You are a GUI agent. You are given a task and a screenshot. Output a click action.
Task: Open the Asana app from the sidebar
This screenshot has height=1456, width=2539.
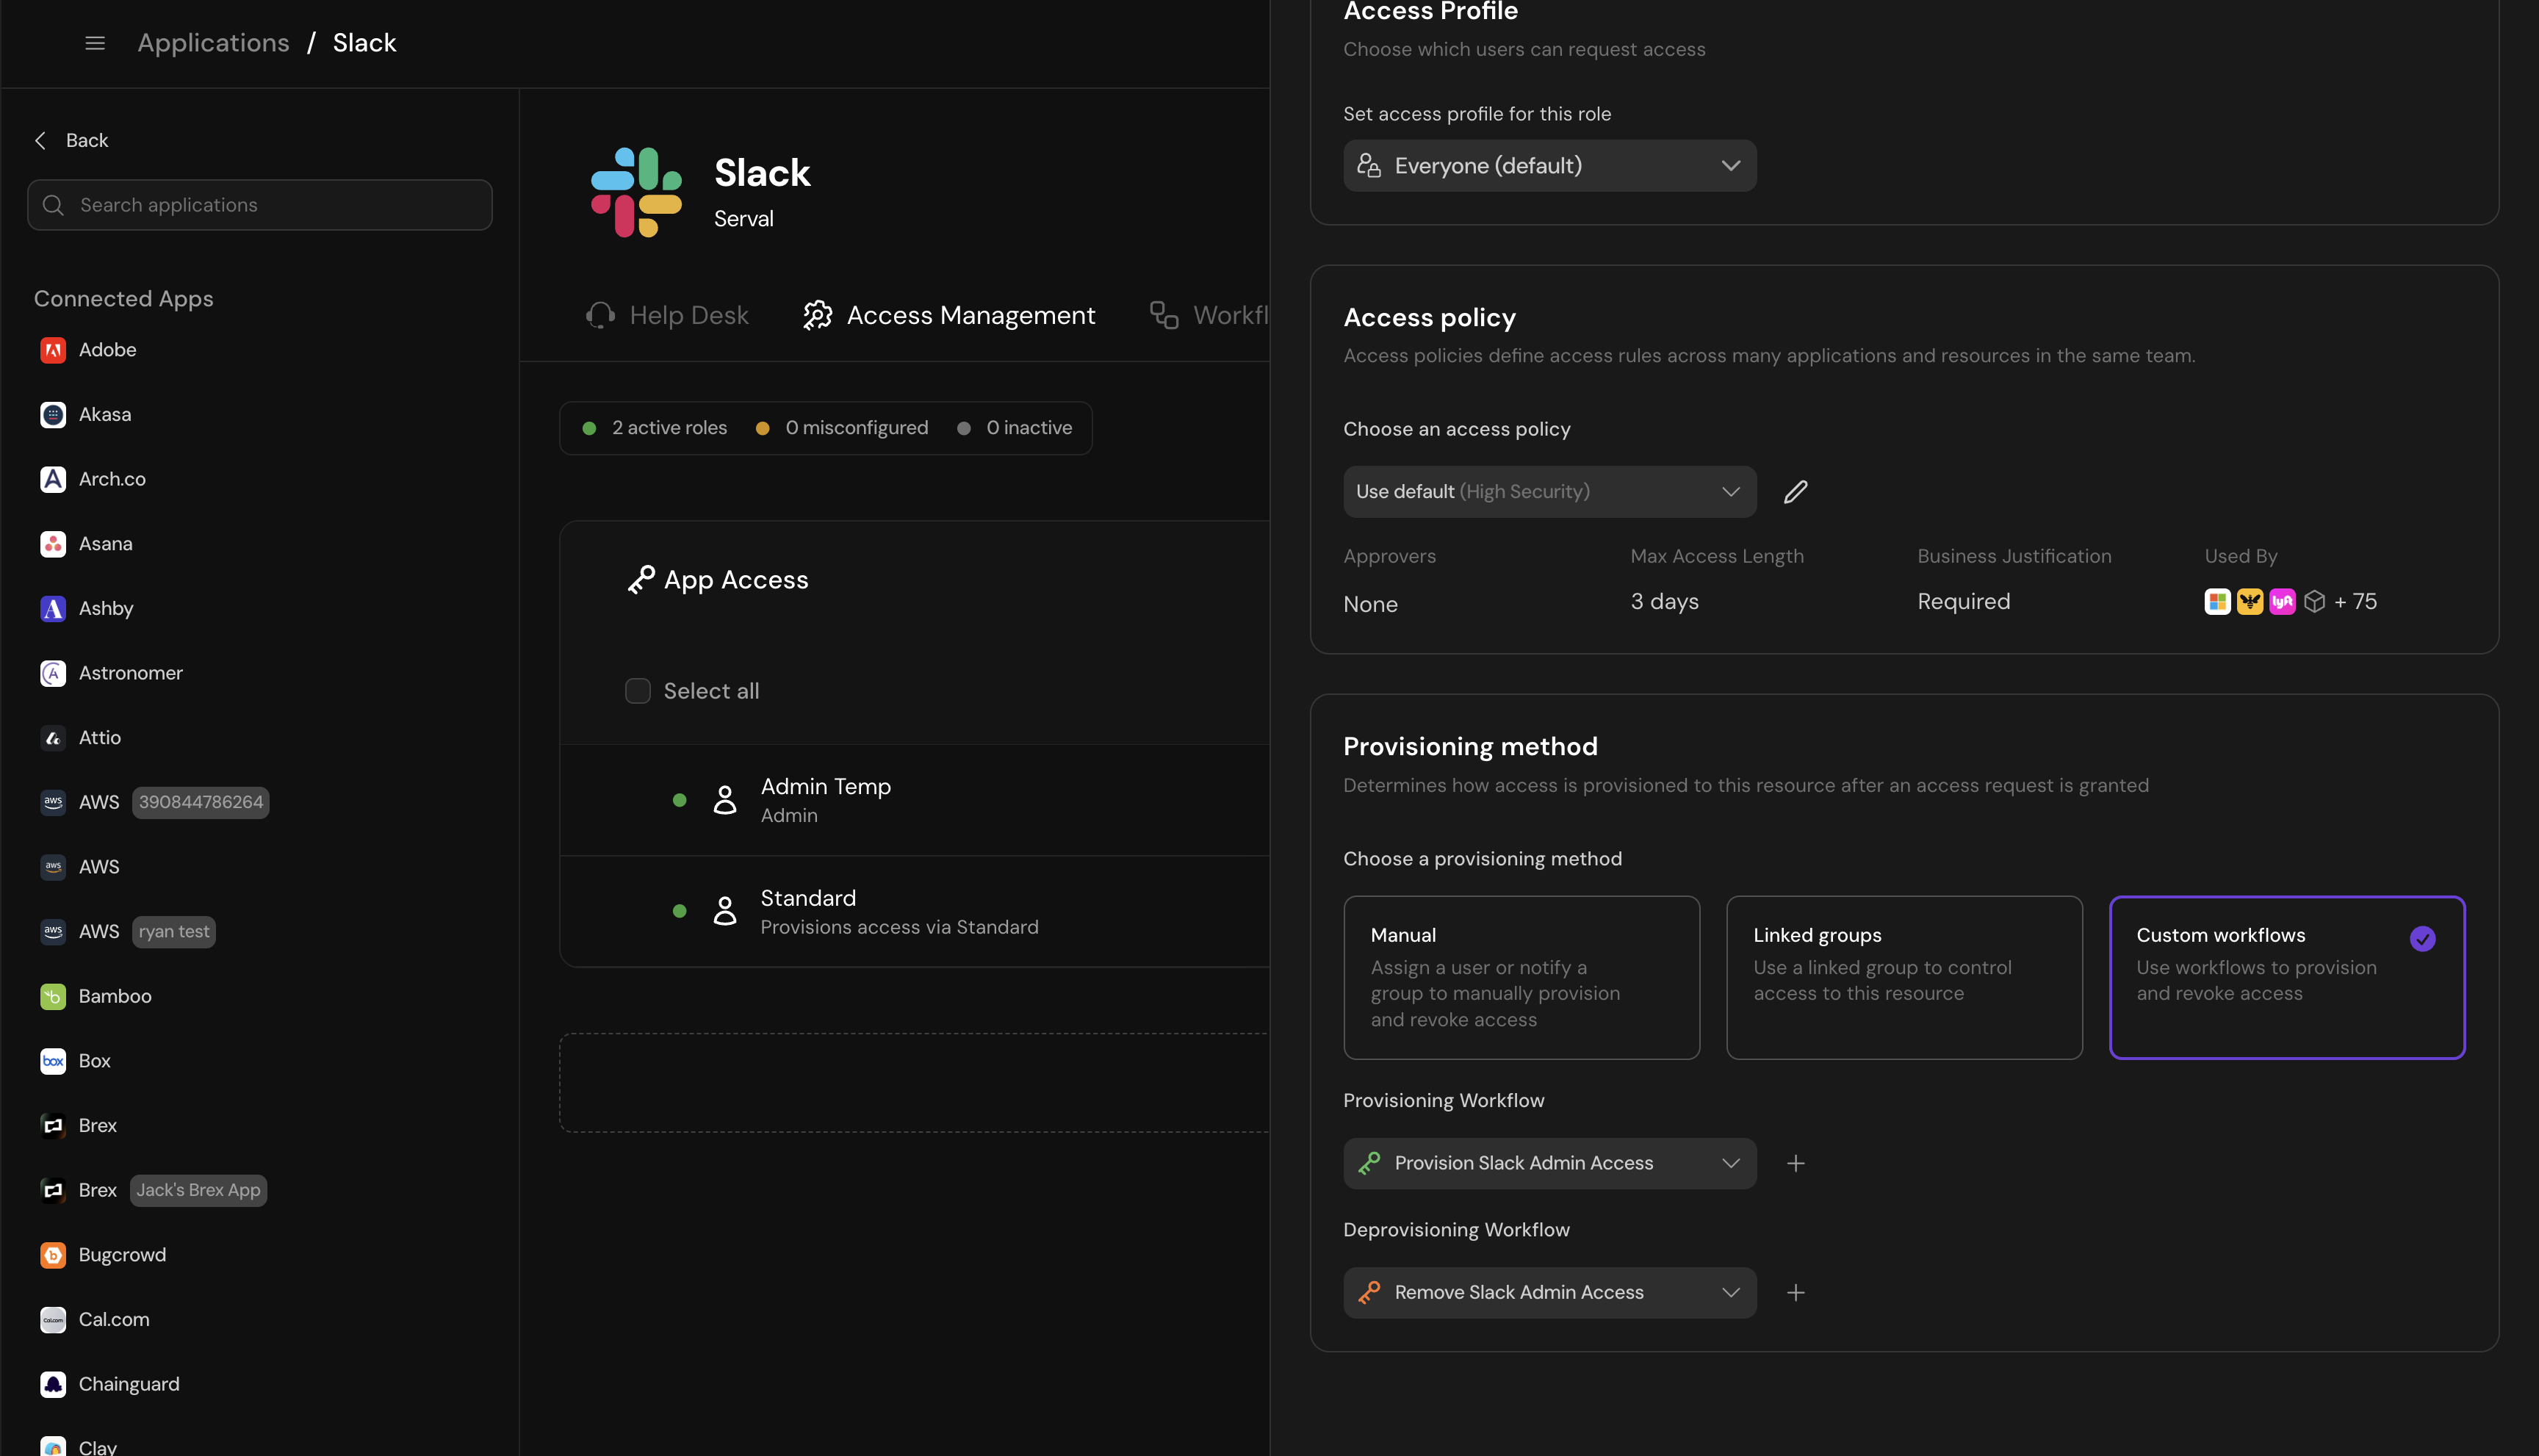[x=105, y=543]
